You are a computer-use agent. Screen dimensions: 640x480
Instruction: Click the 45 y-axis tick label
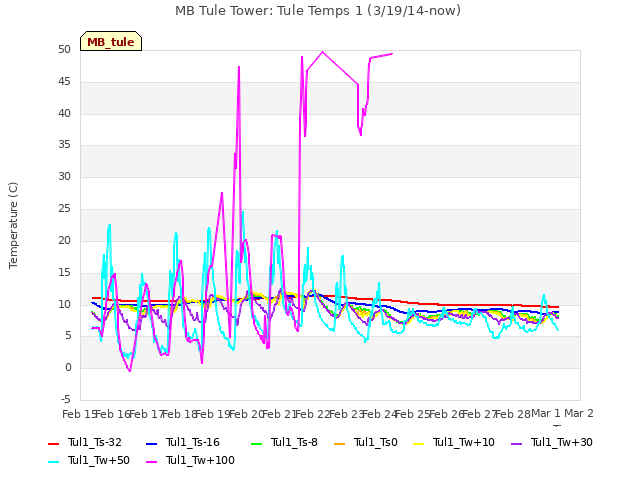[x=64, y=82]
